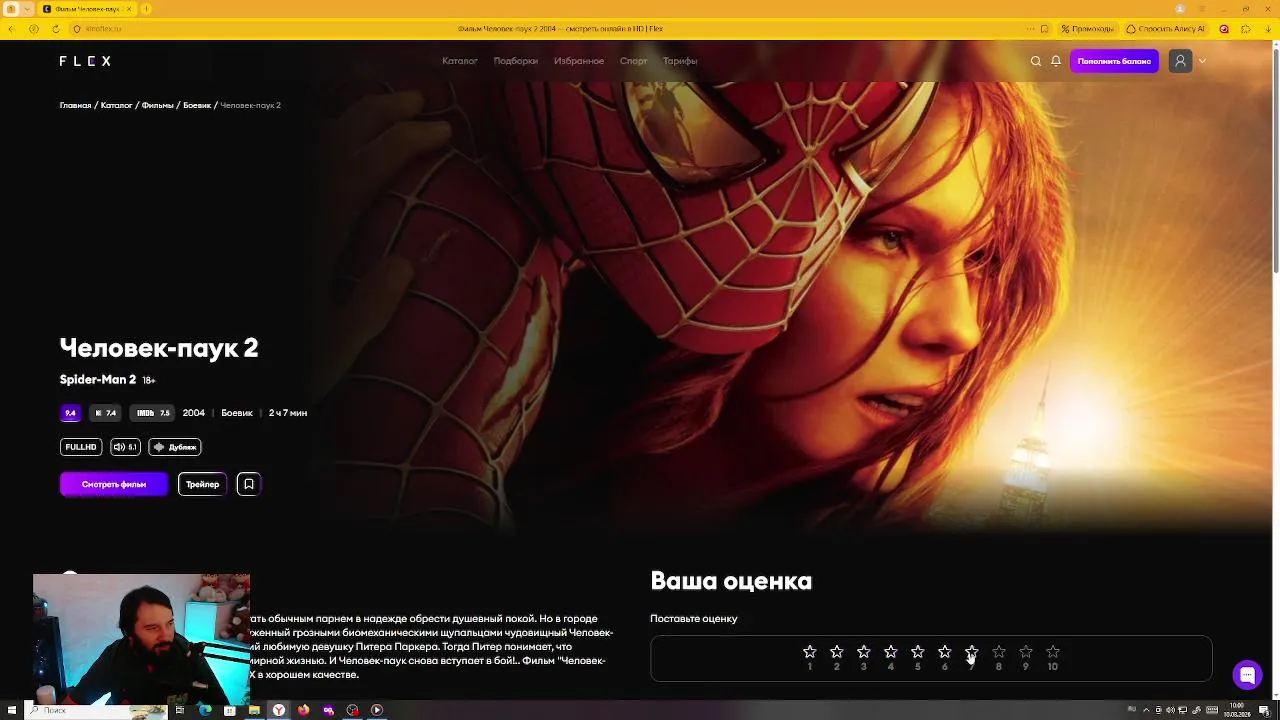The height and width of the screenshot is (720, 1280).
Task: Bookmark the page in address bar
Action: click(1044, 29)
